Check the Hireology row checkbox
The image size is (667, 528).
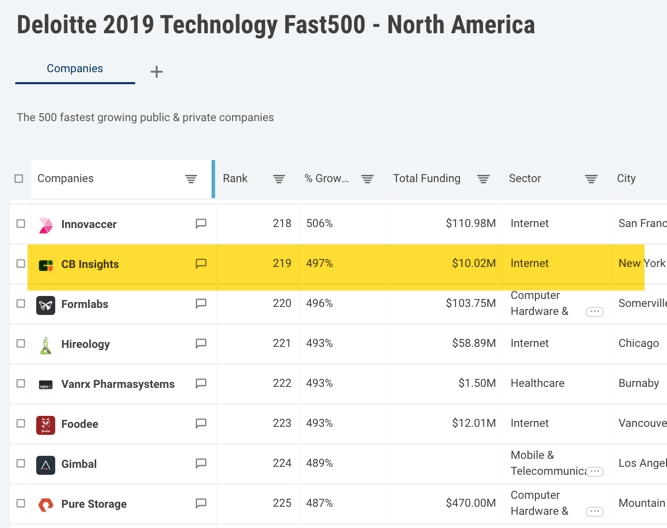coord(20,344)
